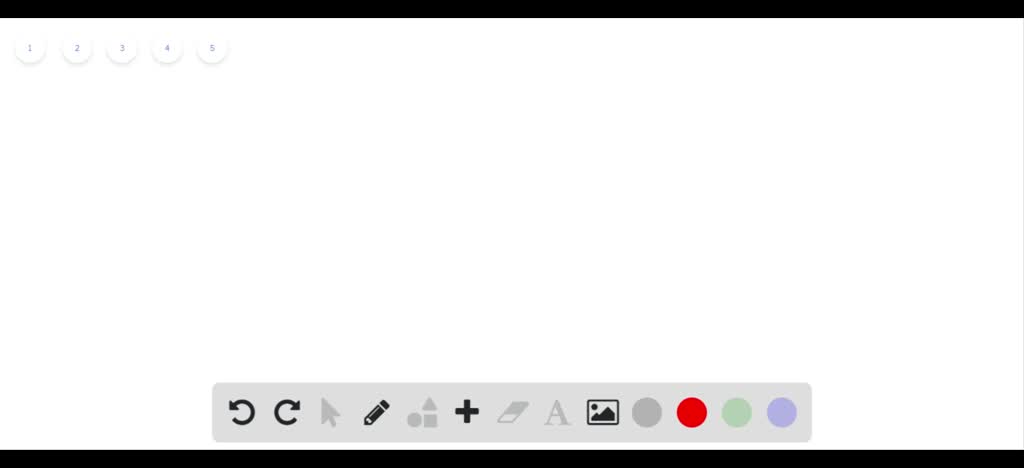Open page 4
This screenshot has height=468, width=1024.
coord(167,48)
